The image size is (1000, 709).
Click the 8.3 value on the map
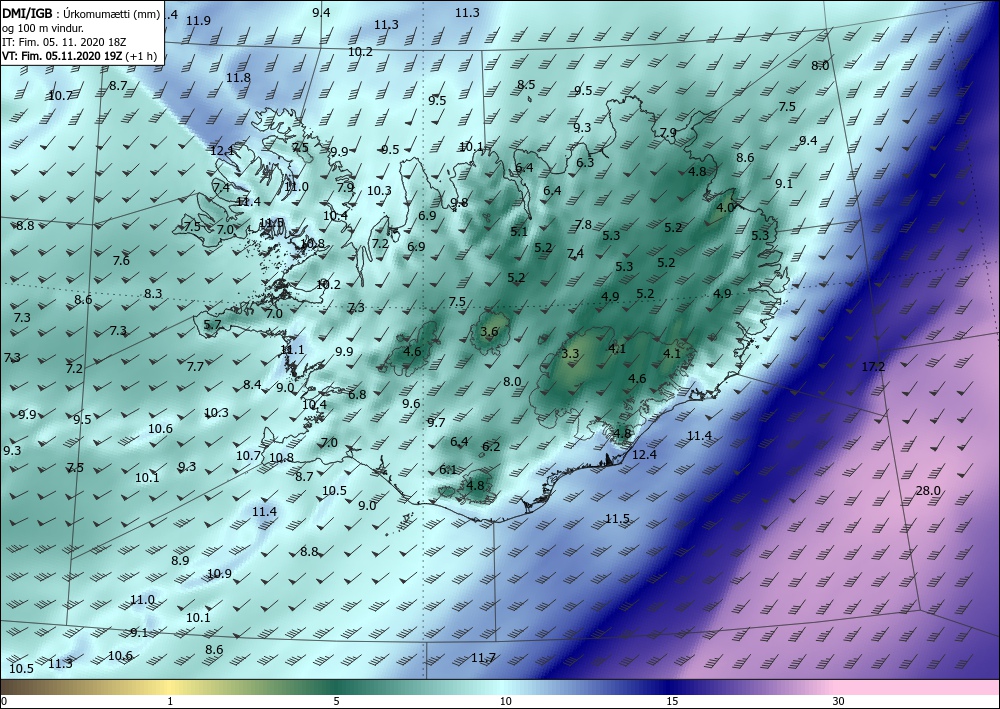coord(153,294)
